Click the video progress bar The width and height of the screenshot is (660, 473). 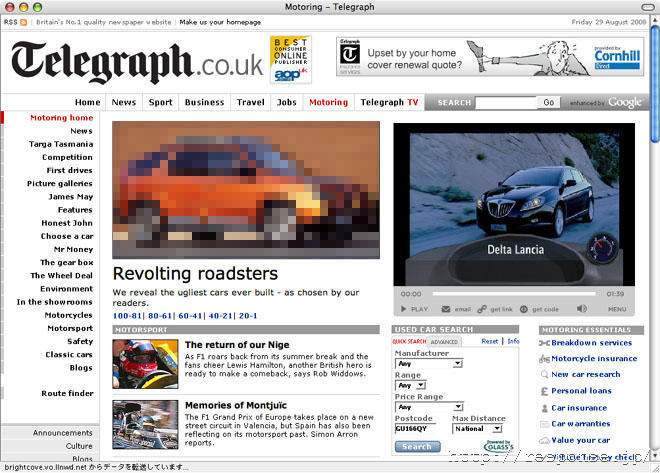pos(514,294)
